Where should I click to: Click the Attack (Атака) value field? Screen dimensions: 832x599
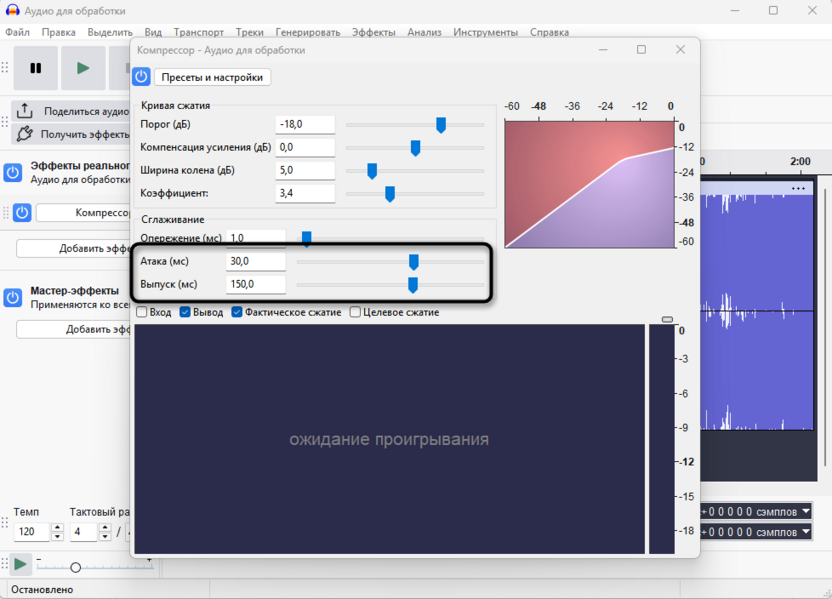click(x=256, y=261)
